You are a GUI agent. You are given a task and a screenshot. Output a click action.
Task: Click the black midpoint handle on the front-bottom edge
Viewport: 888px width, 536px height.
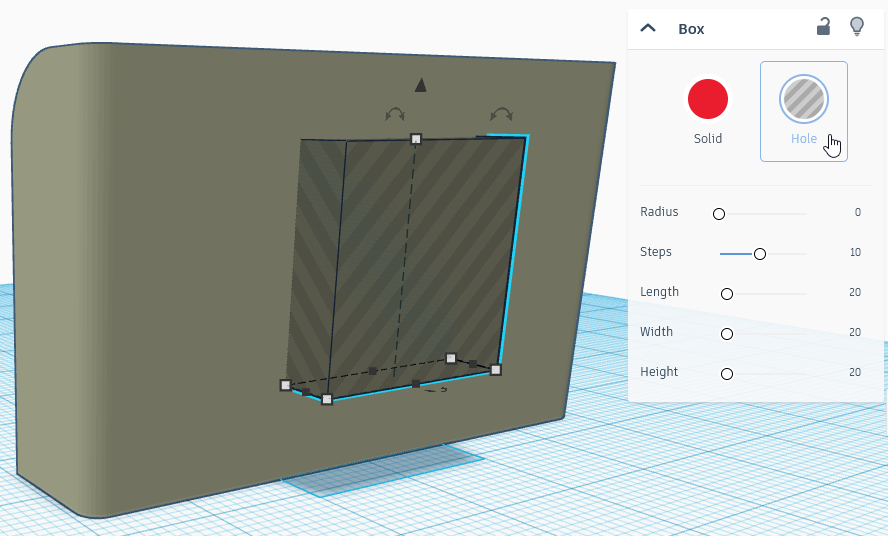pos(416,384)
